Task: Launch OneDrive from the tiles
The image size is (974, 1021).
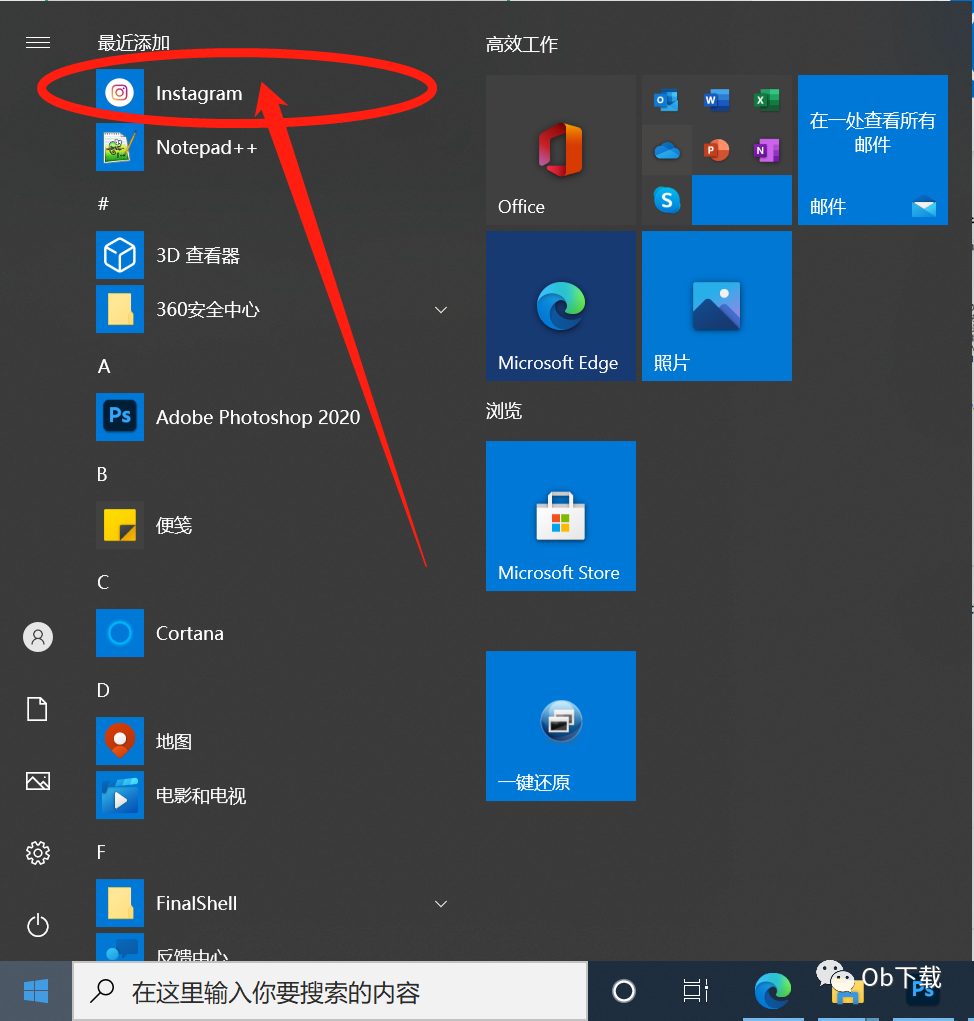Action: (x=666, y=150)
